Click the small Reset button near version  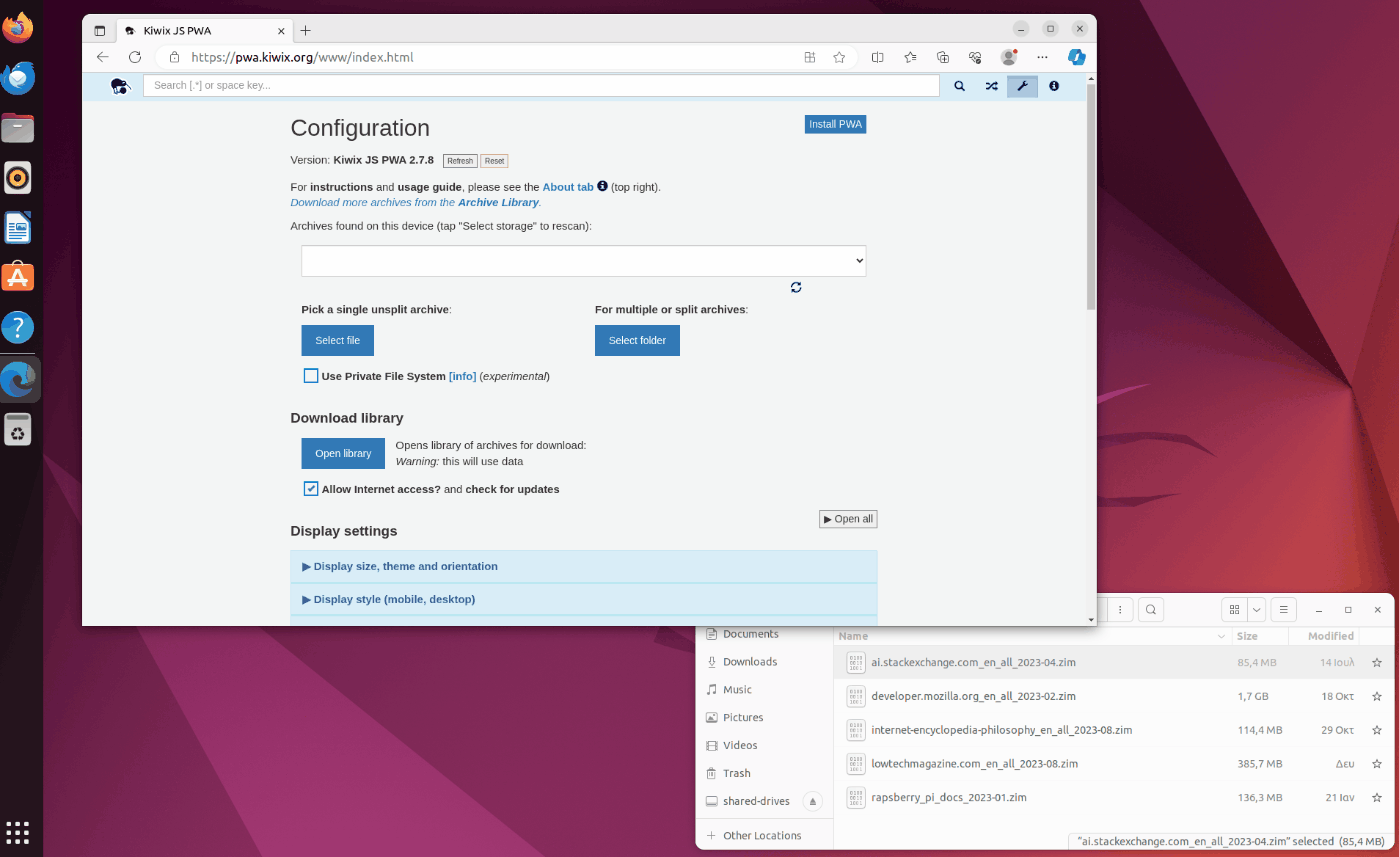click(x=494, y=161)
